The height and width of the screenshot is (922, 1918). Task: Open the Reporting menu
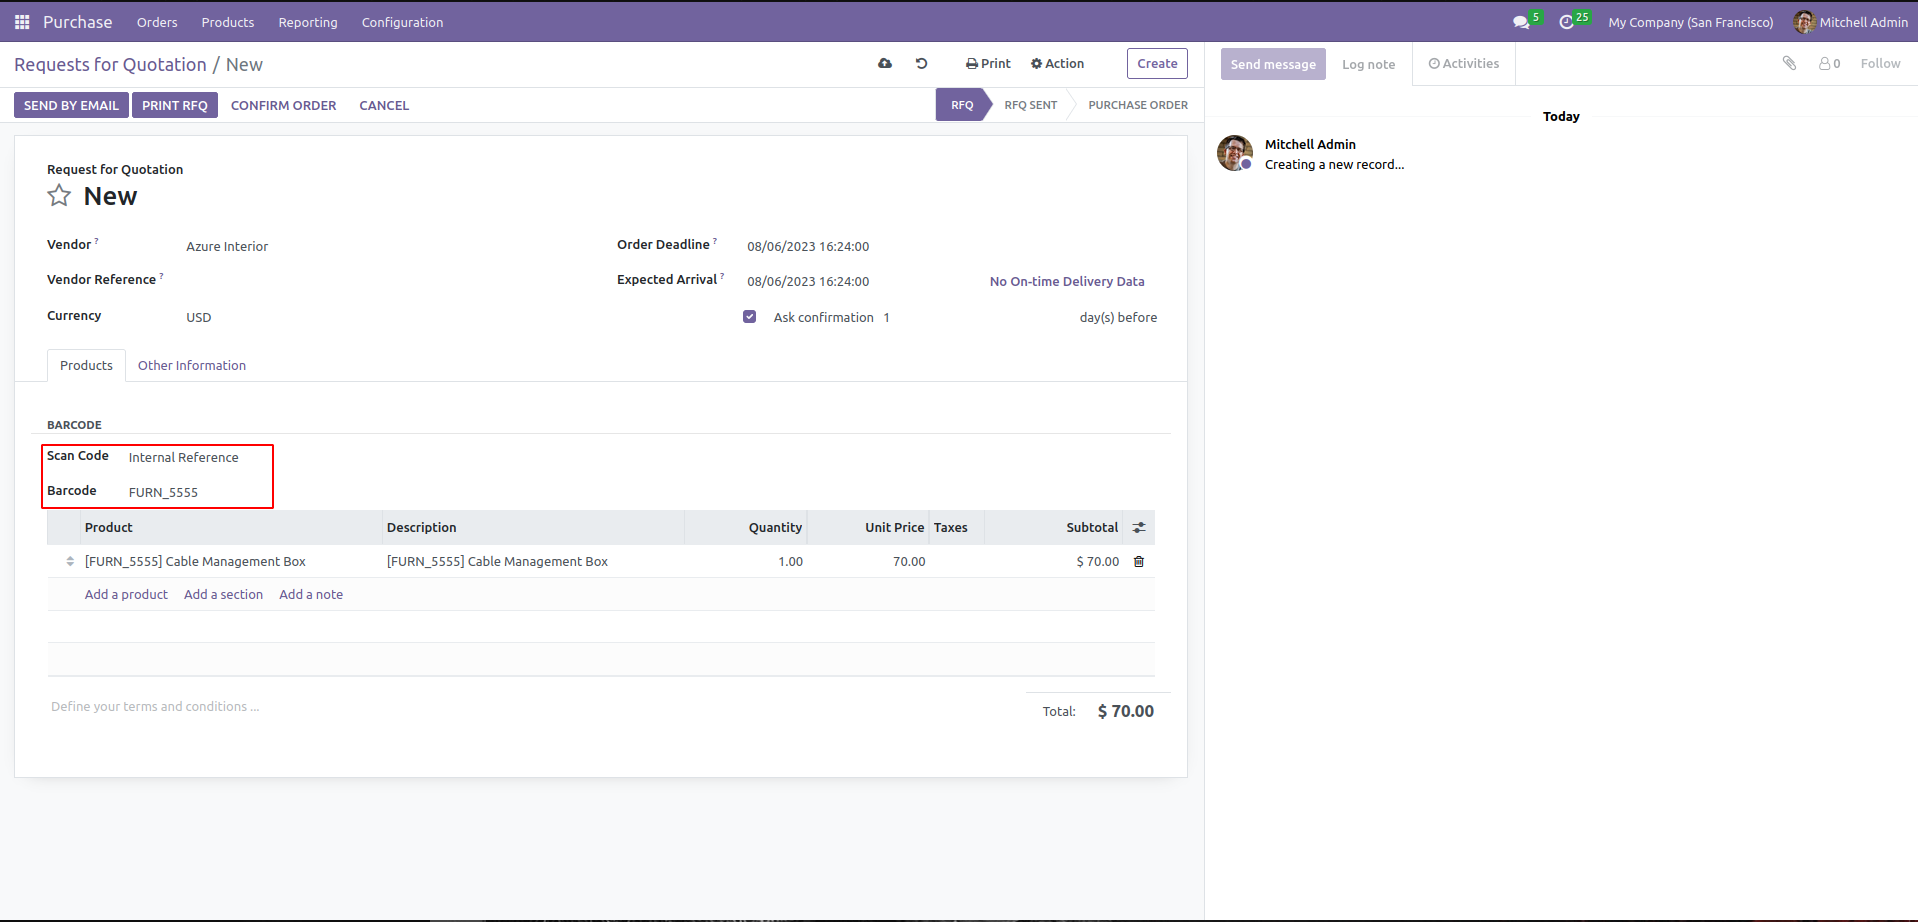(308, 22)
